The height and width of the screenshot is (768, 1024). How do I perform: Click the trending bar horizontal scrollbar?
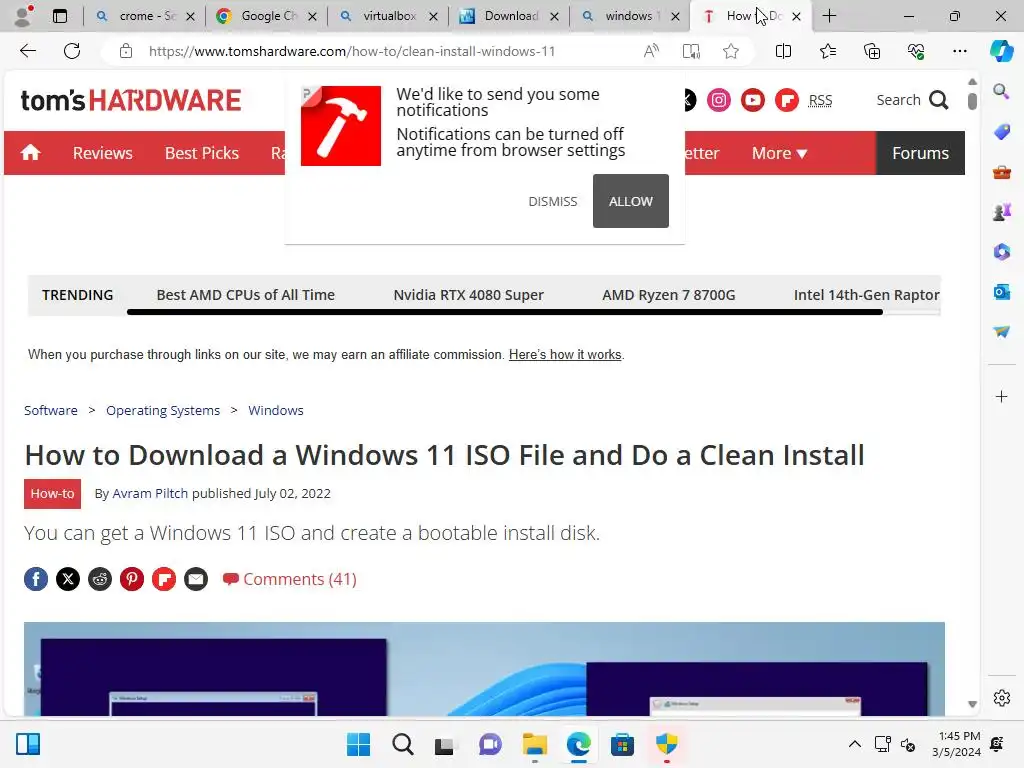coord(504,312)
